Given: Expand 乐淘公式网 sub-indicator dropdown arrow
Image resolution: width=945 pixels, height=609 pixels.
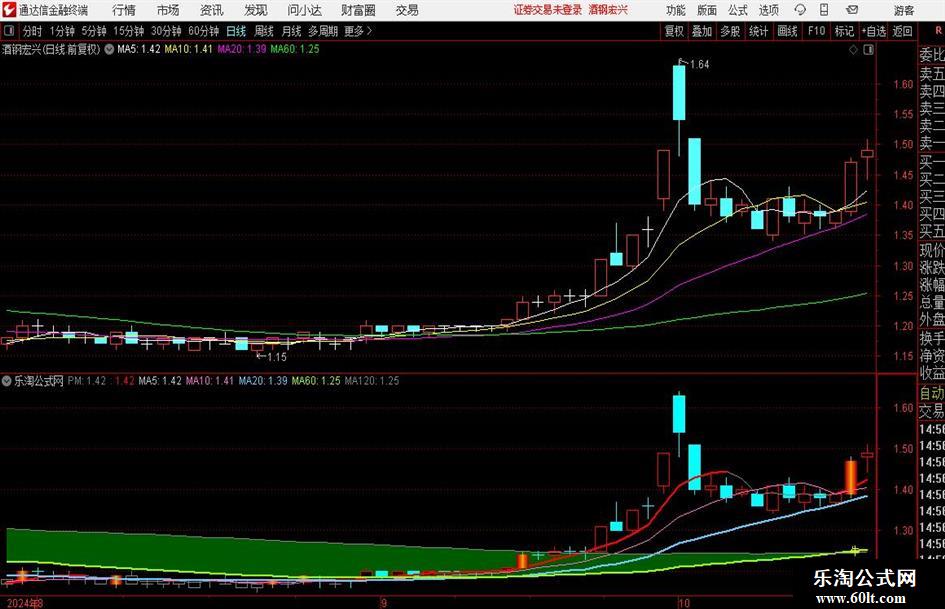Looking at the screenshot, I should (7, 380).
